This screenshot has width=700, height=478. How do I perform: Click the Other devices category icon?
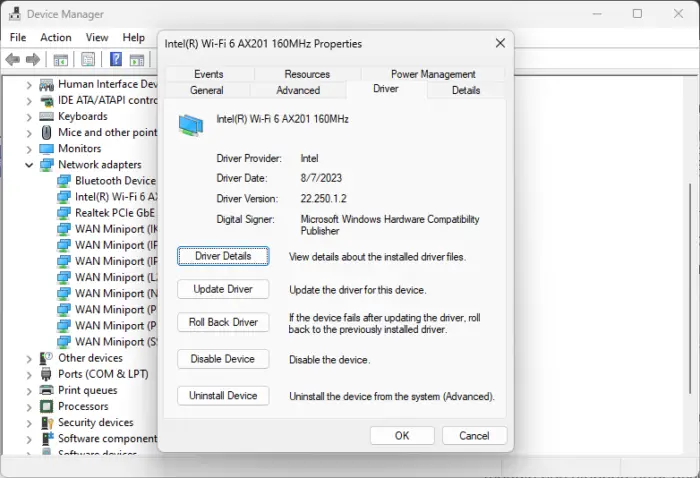(x=46, y=358)
